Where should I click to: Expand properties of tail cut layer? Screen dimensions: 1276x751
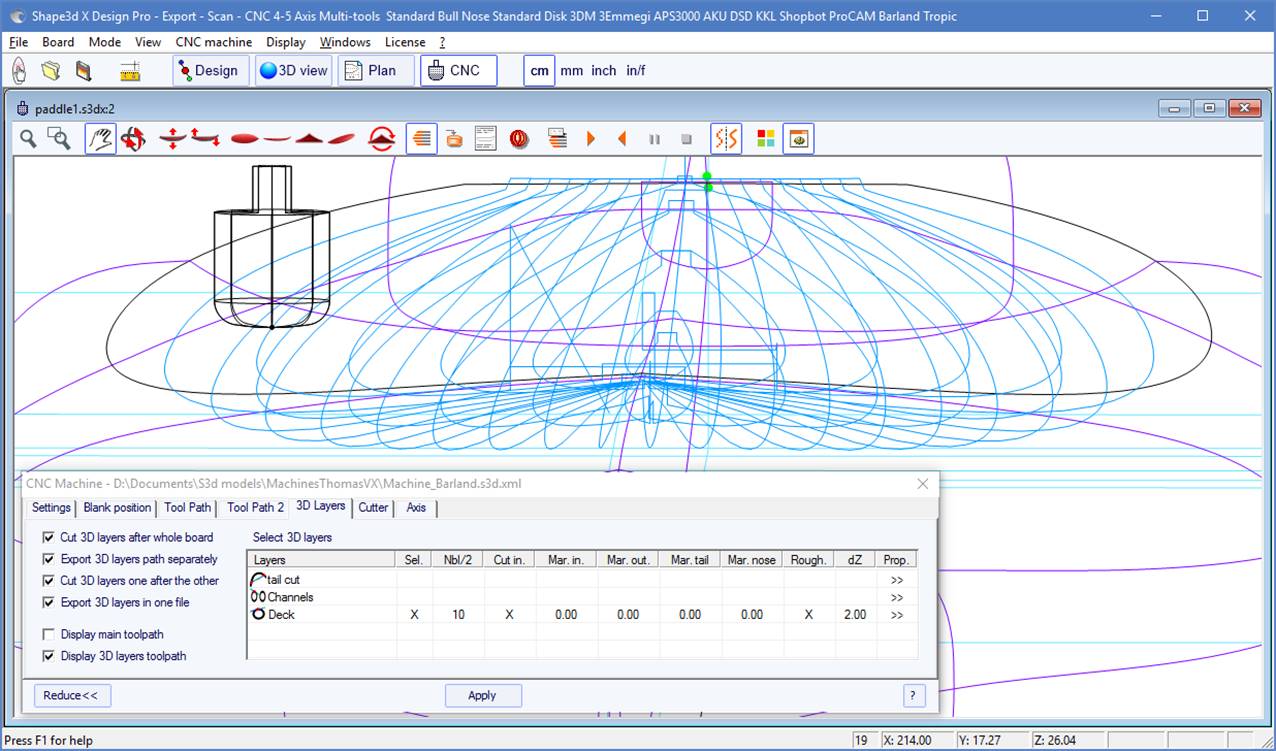[896, 580]
